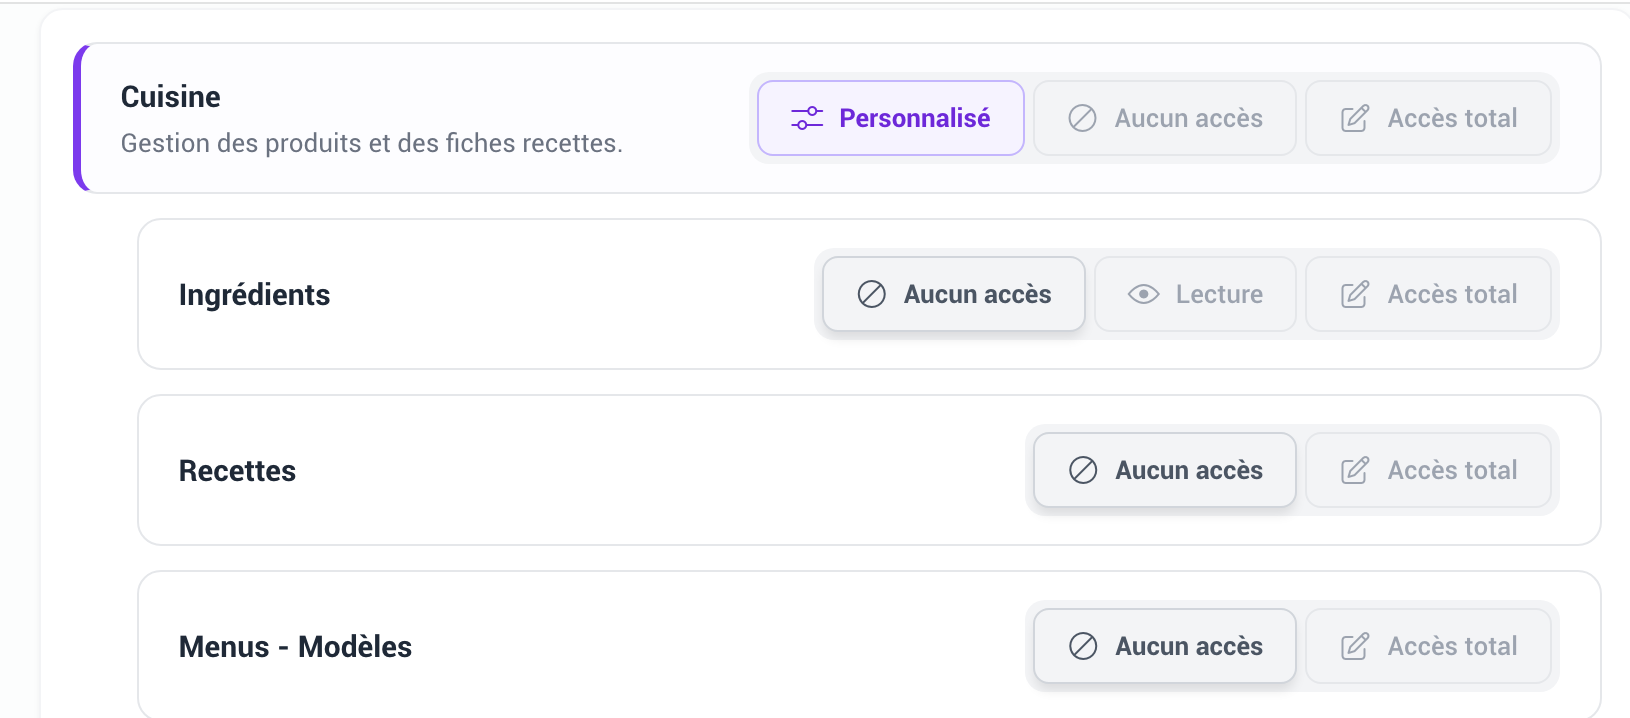The image size is (1630, 718).
Task: Give Recettes Accès total permission
Action: pos(1429,470)
